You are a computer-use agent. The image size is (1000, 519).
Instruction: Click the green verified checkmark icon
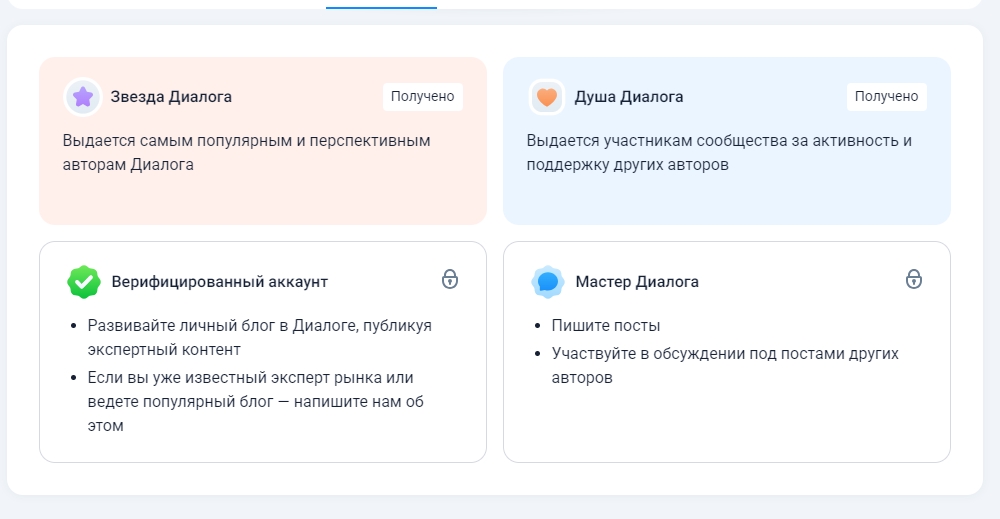tap(84, 282)
